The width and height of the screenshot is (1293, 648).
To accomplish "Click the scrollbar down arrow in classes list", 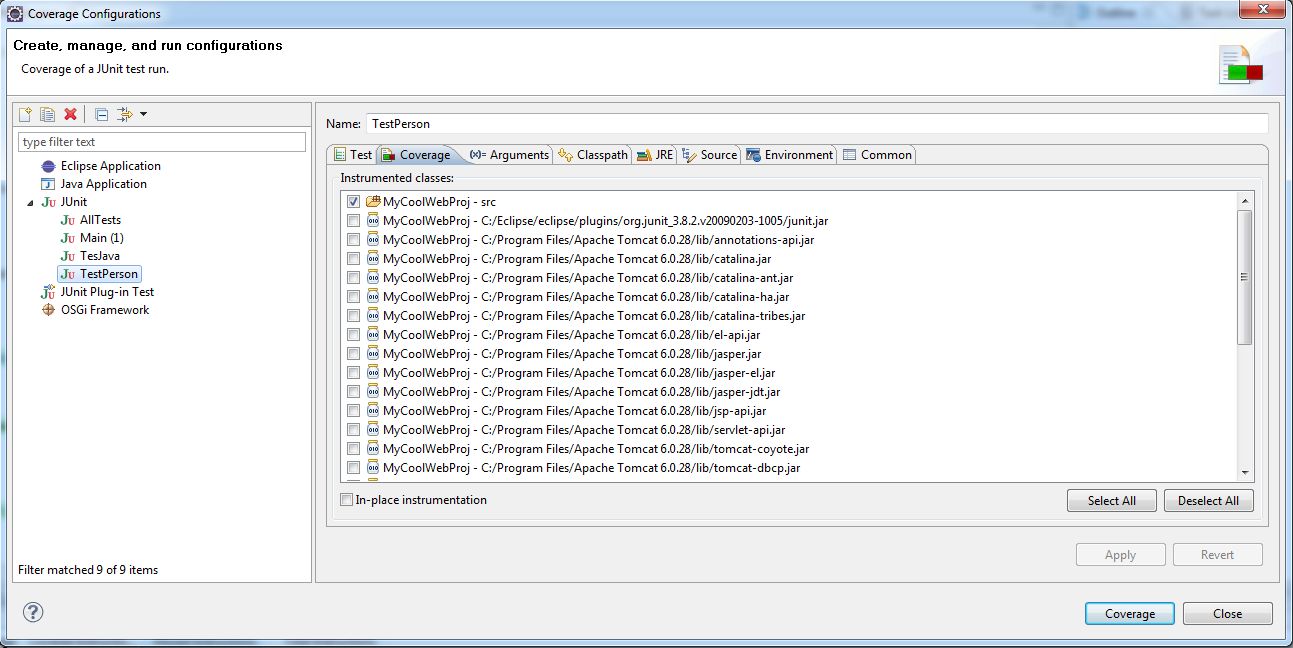I will 1245,473.
